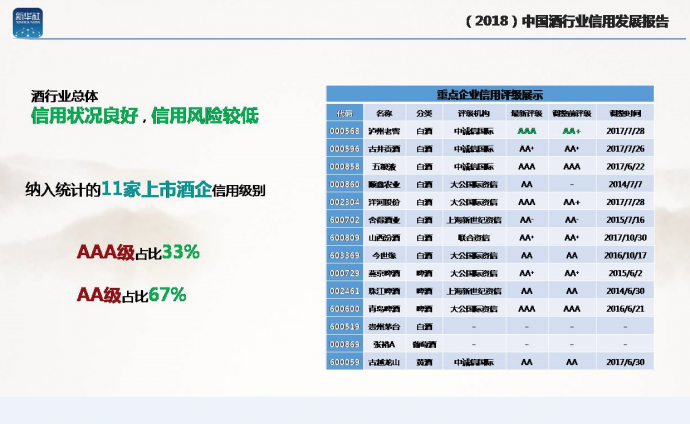Select stock code '000568'
This screenshot has height=424, width=690.
(345, 131)
